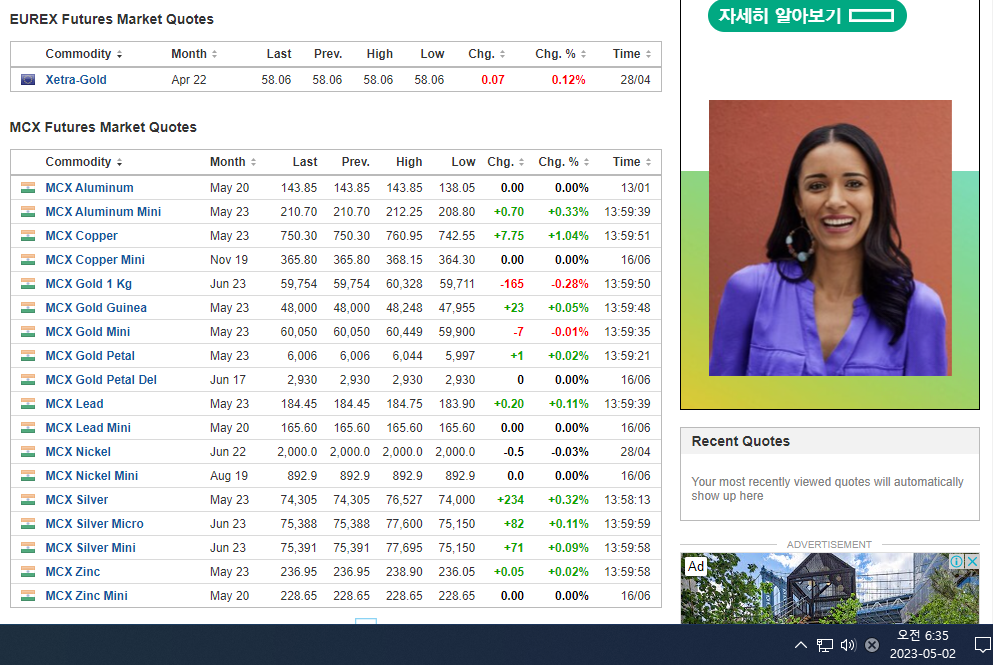This screenshot has height=665, width=993.
Task: Open MCX Silver Mini quote
Action: (91, 549)
